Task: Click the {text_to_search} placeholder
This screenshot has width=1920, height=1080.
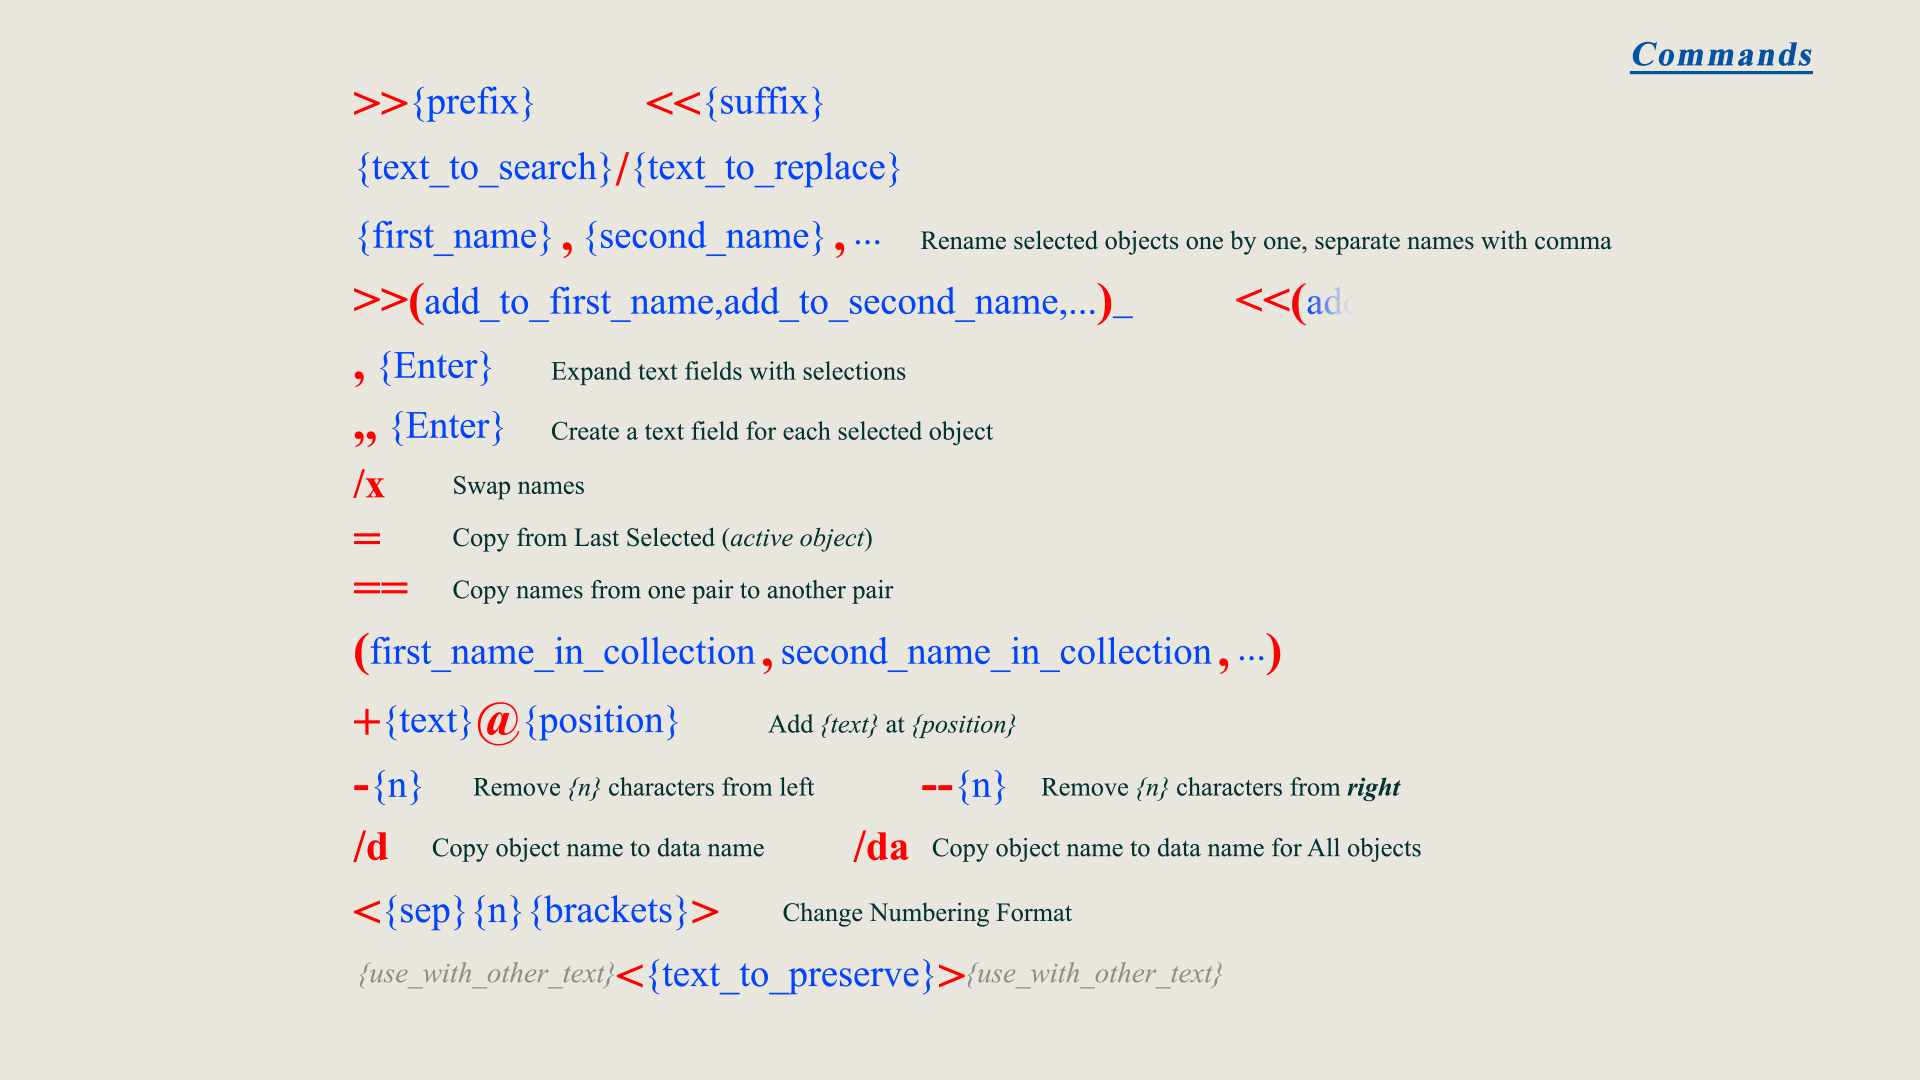Action: pos(484,168)
